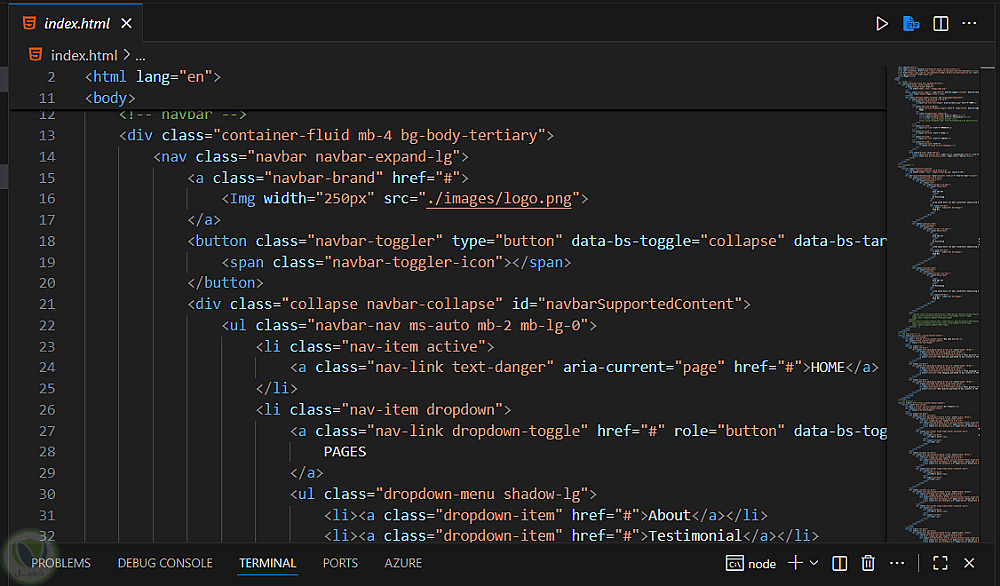The width and height of the screenshot is (1000, 586).
Task: Run the code with the play button
Action: coord(881,24)
